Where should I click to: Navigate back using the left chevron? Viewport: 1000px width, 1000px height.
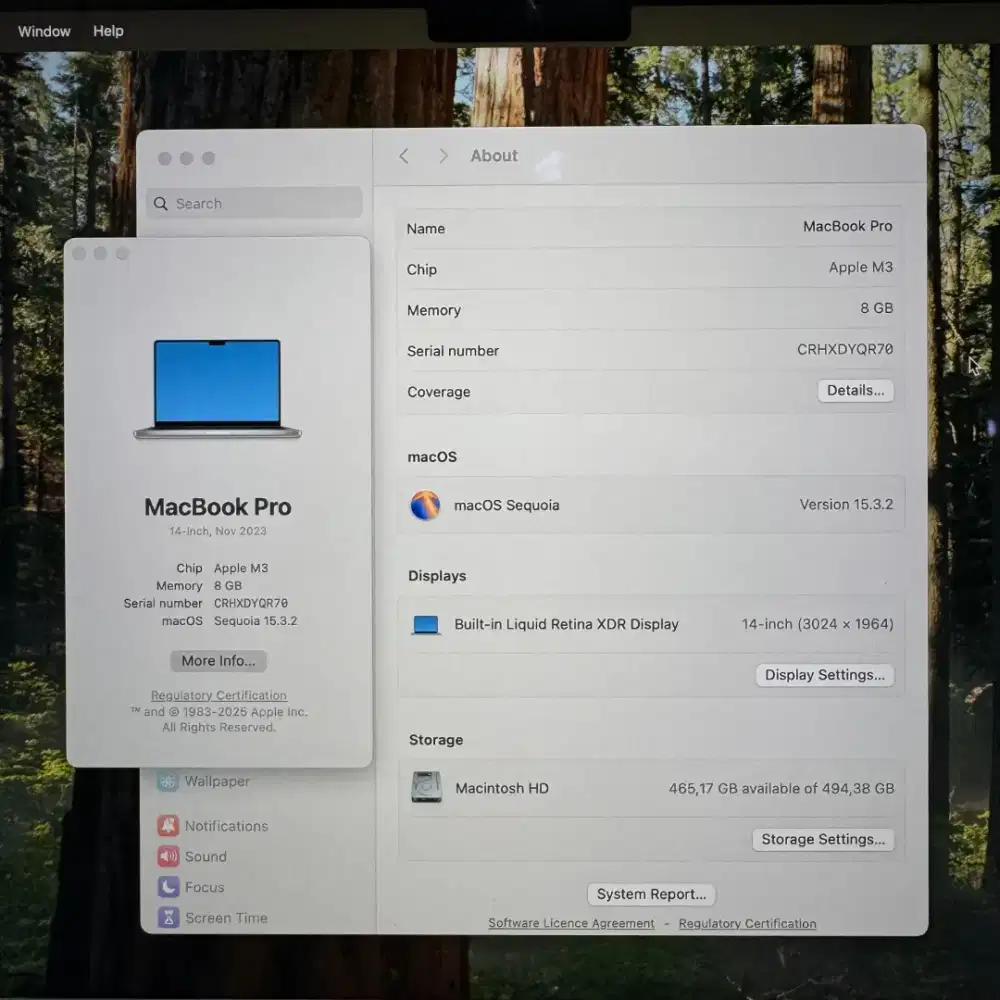tap(403, 156)
